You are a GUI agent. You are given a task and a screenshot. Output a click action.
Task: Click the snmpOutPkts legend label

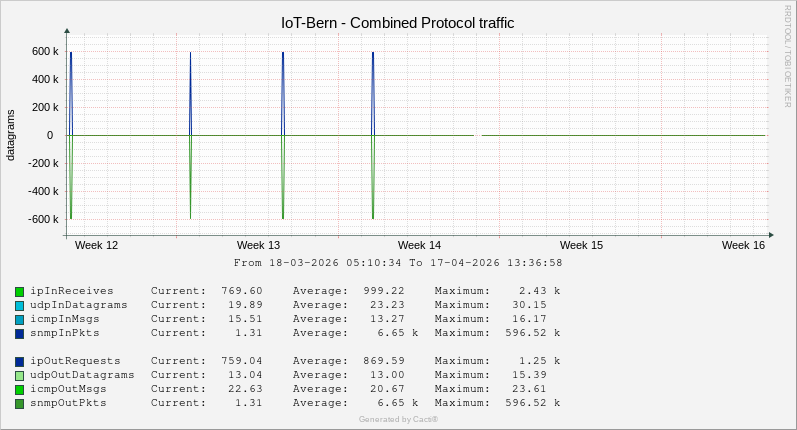click(x=68, y=403)
